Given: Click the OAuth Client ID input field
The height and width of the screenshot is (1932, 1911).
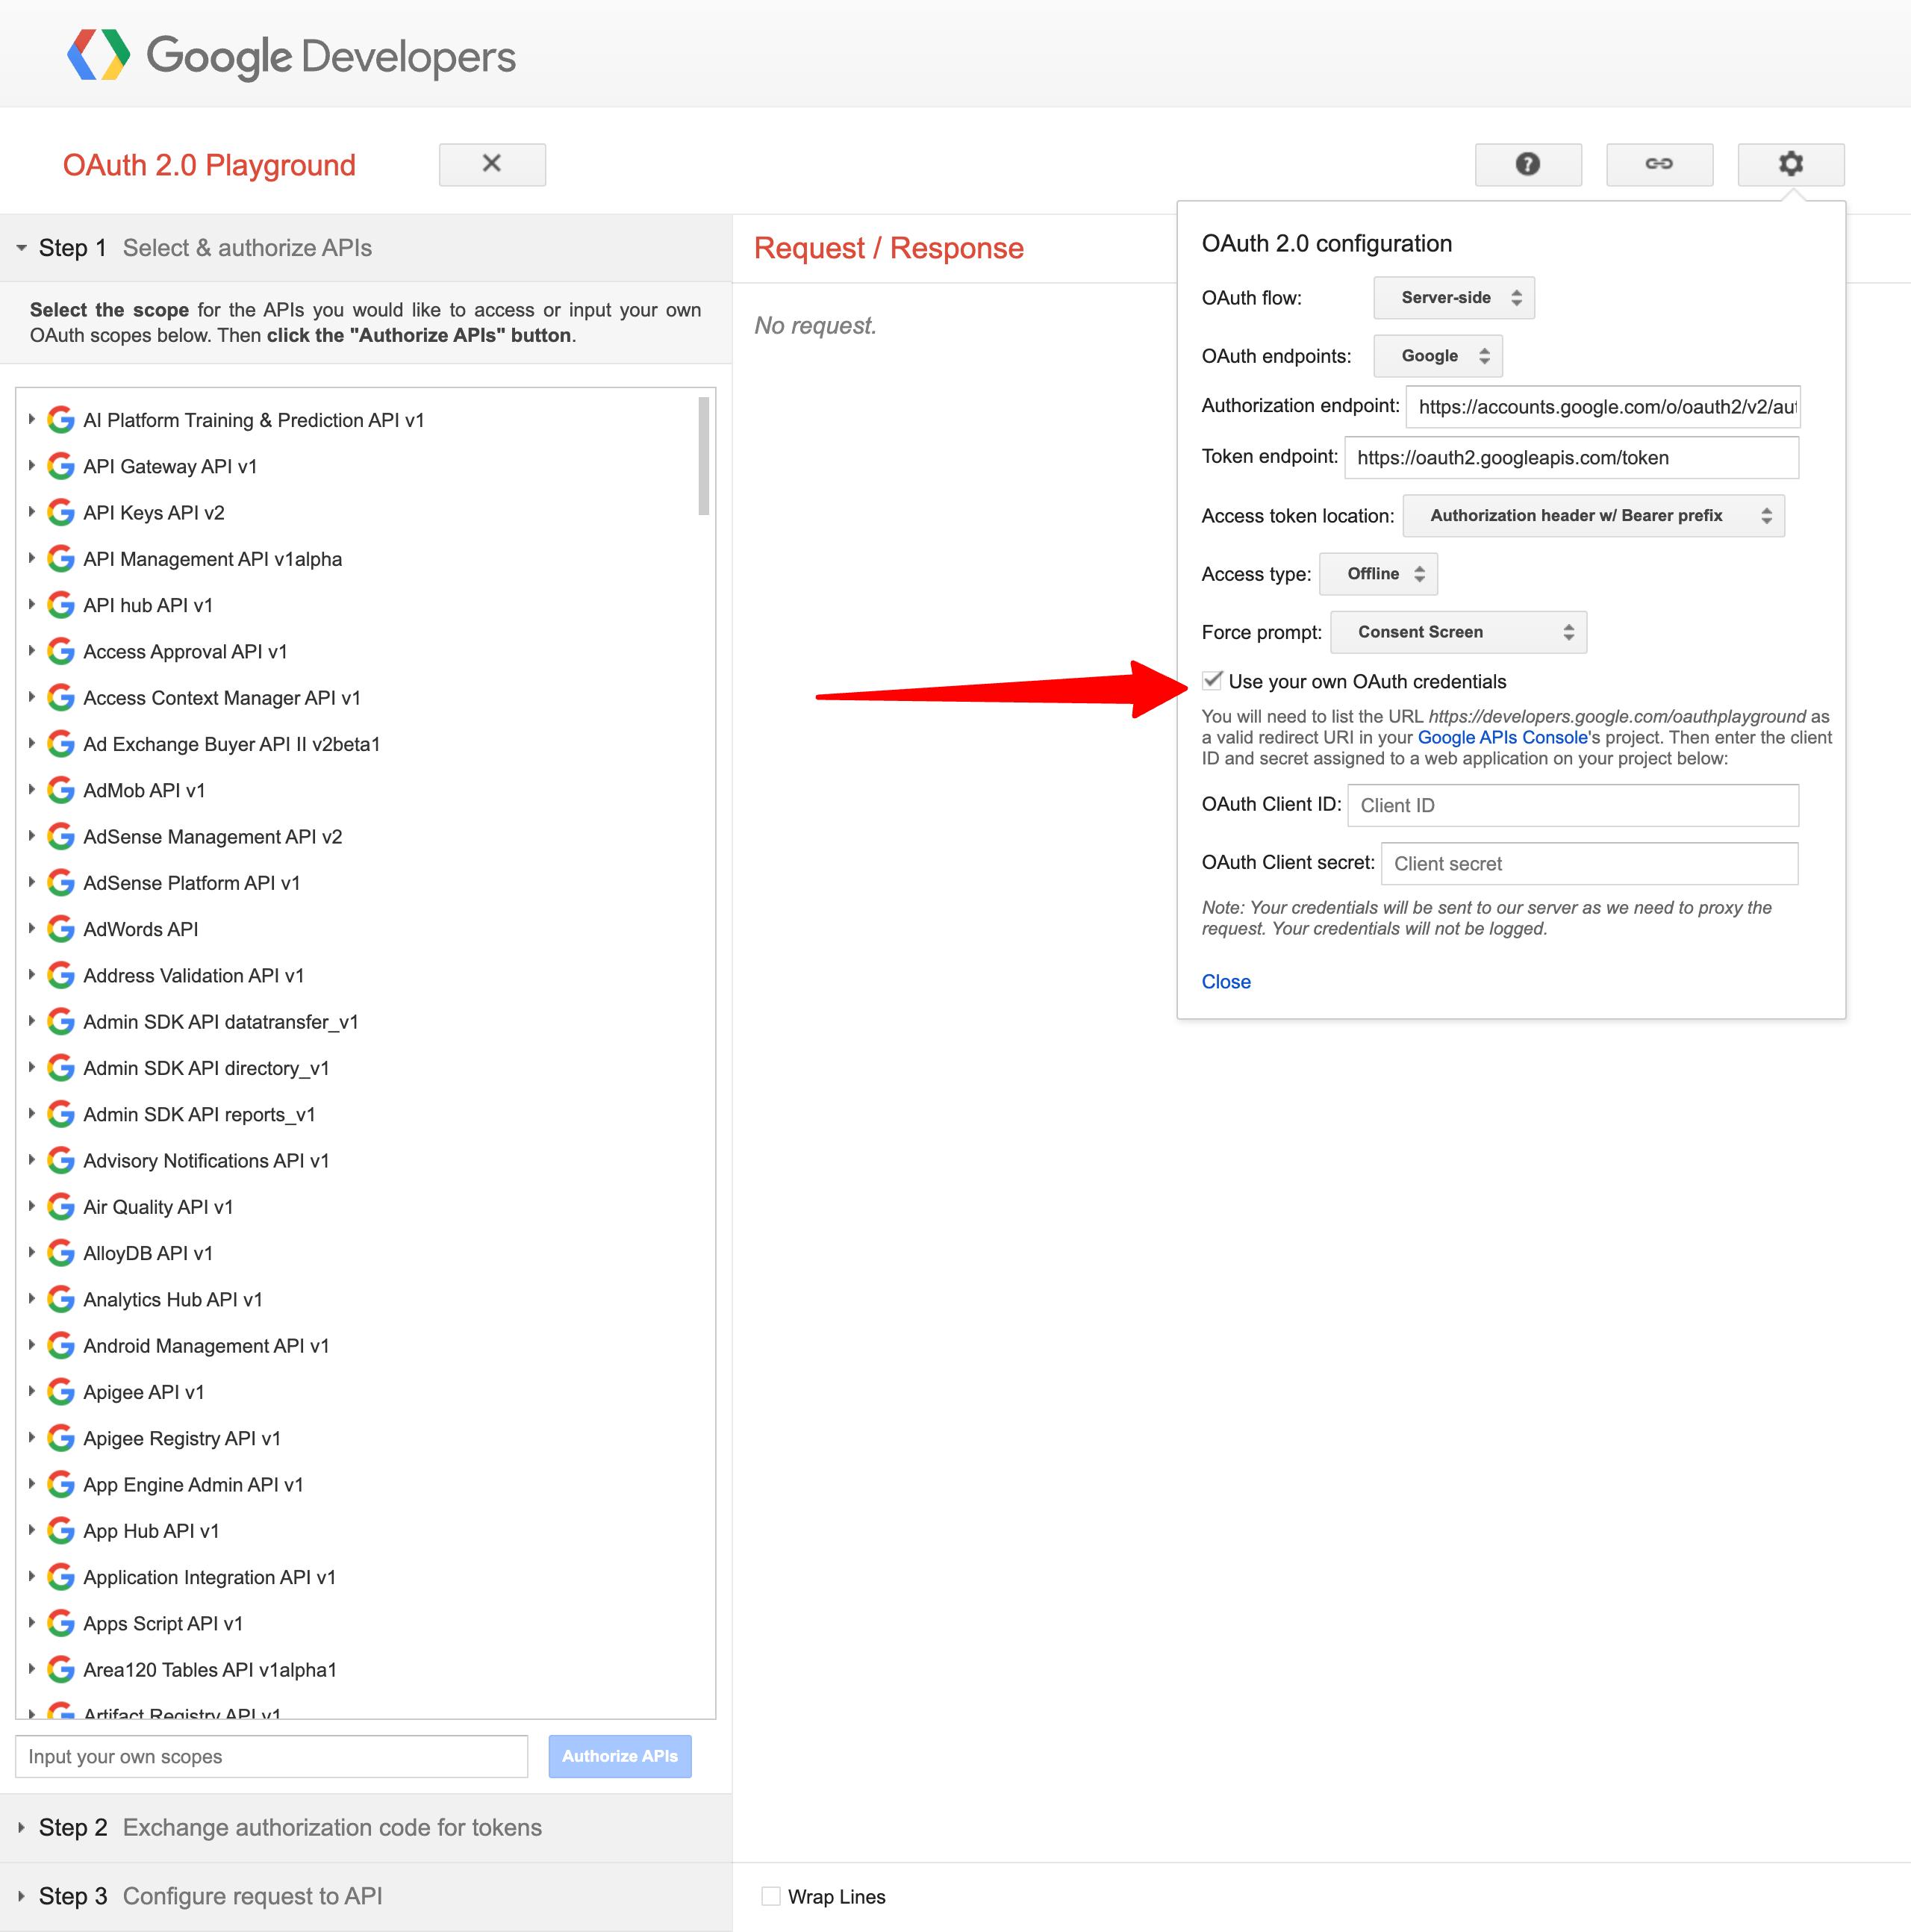Looking at the screenshot, I should [1571, 805].
